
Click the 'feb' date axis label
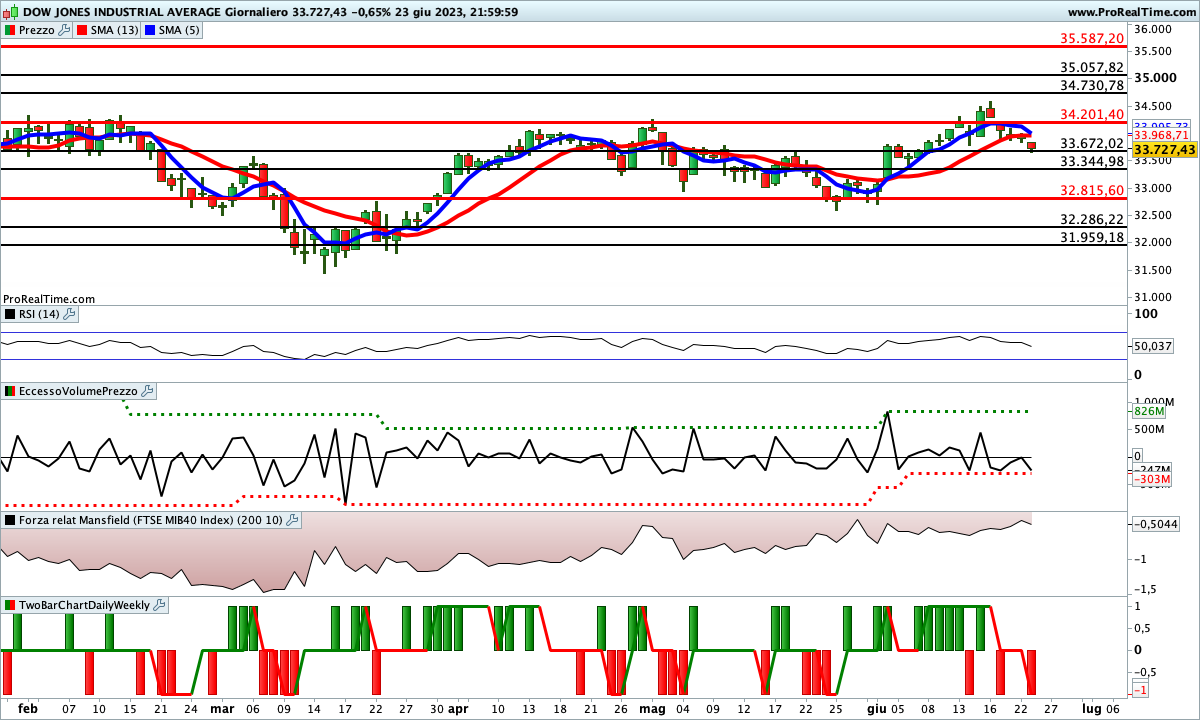pos(28,709)
